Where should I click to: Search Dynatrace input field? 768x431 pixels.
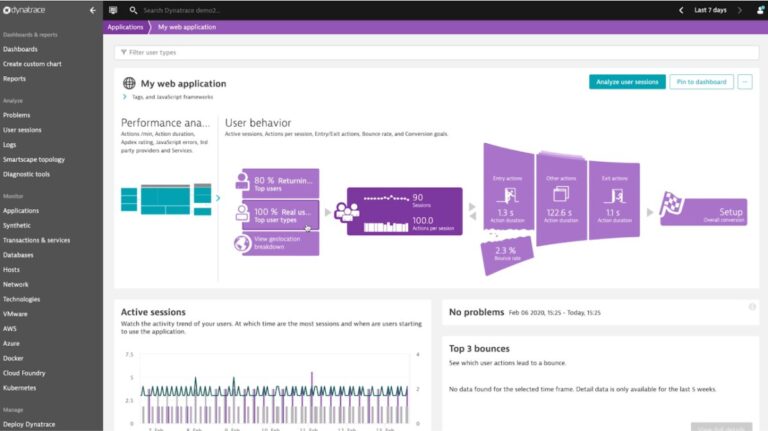[x=182, y=10]
